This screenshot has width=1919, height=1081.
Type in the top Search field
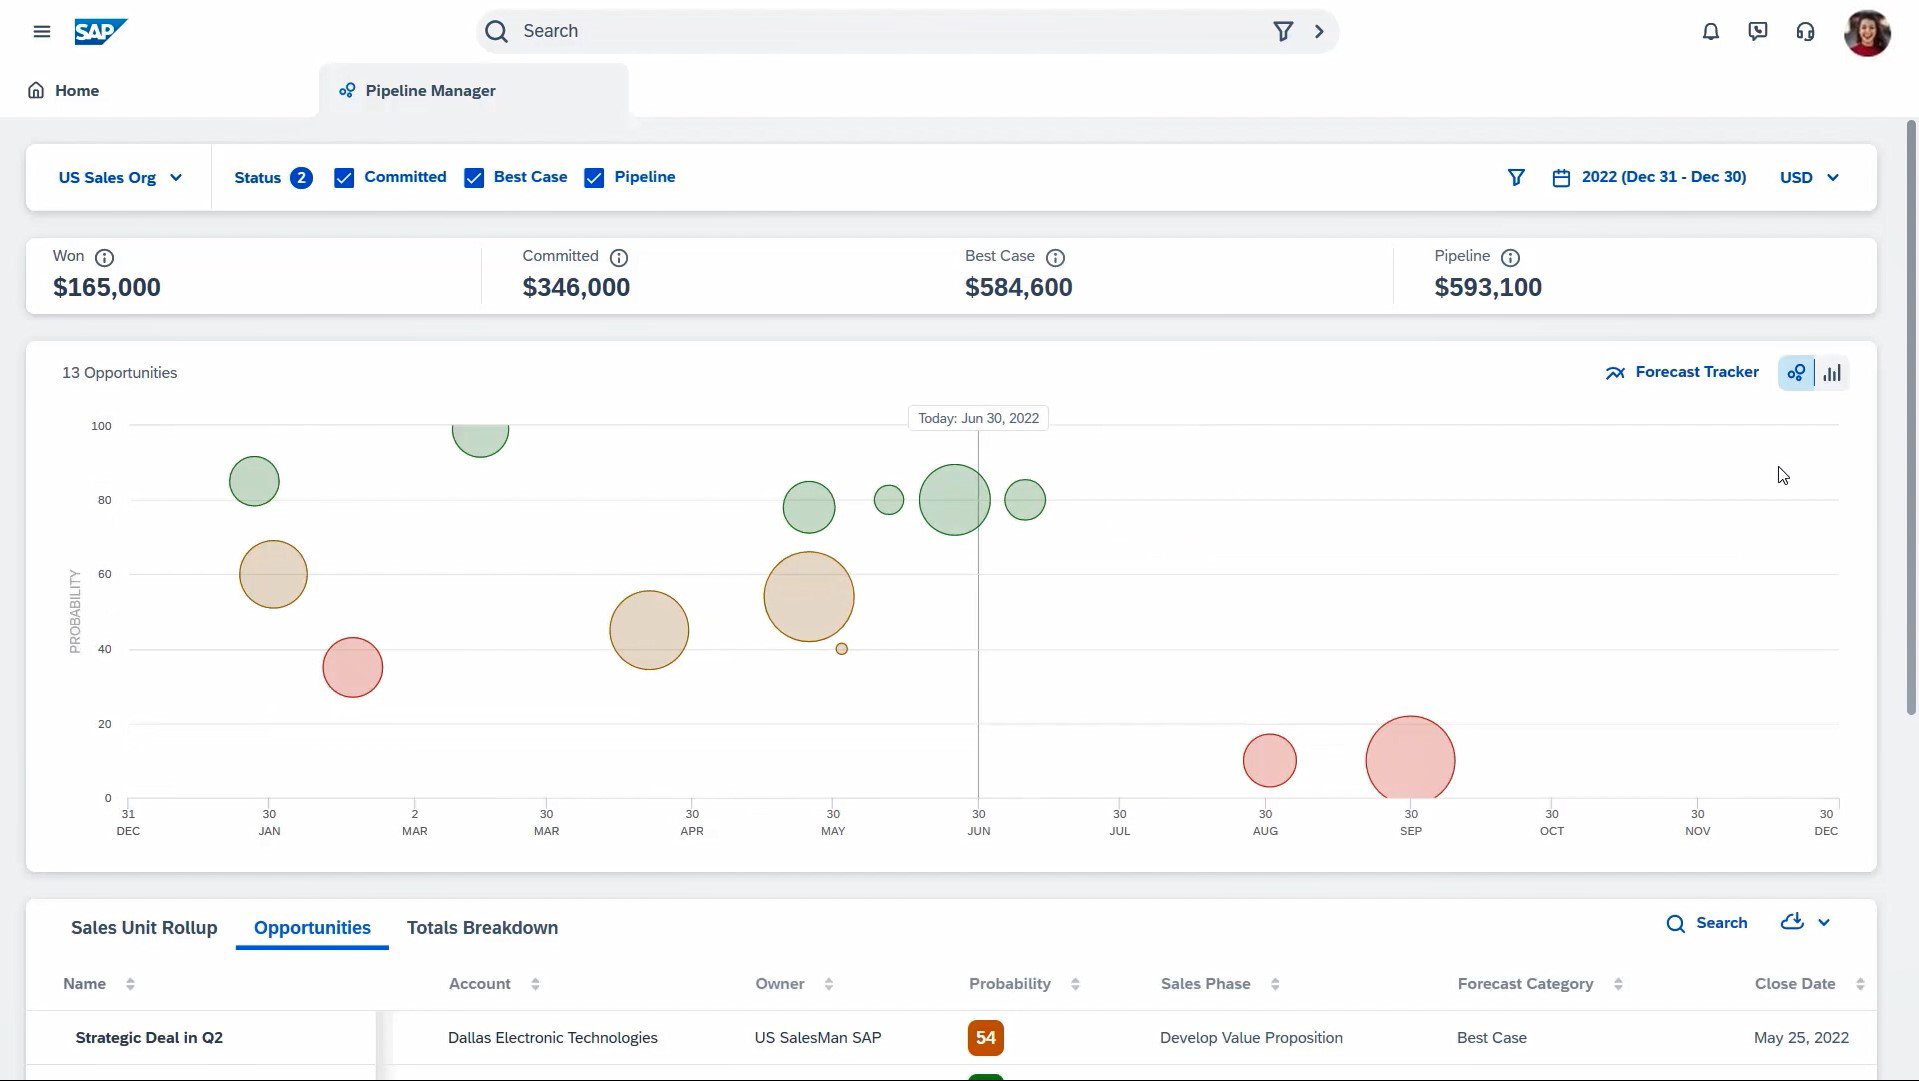point(880,31)
